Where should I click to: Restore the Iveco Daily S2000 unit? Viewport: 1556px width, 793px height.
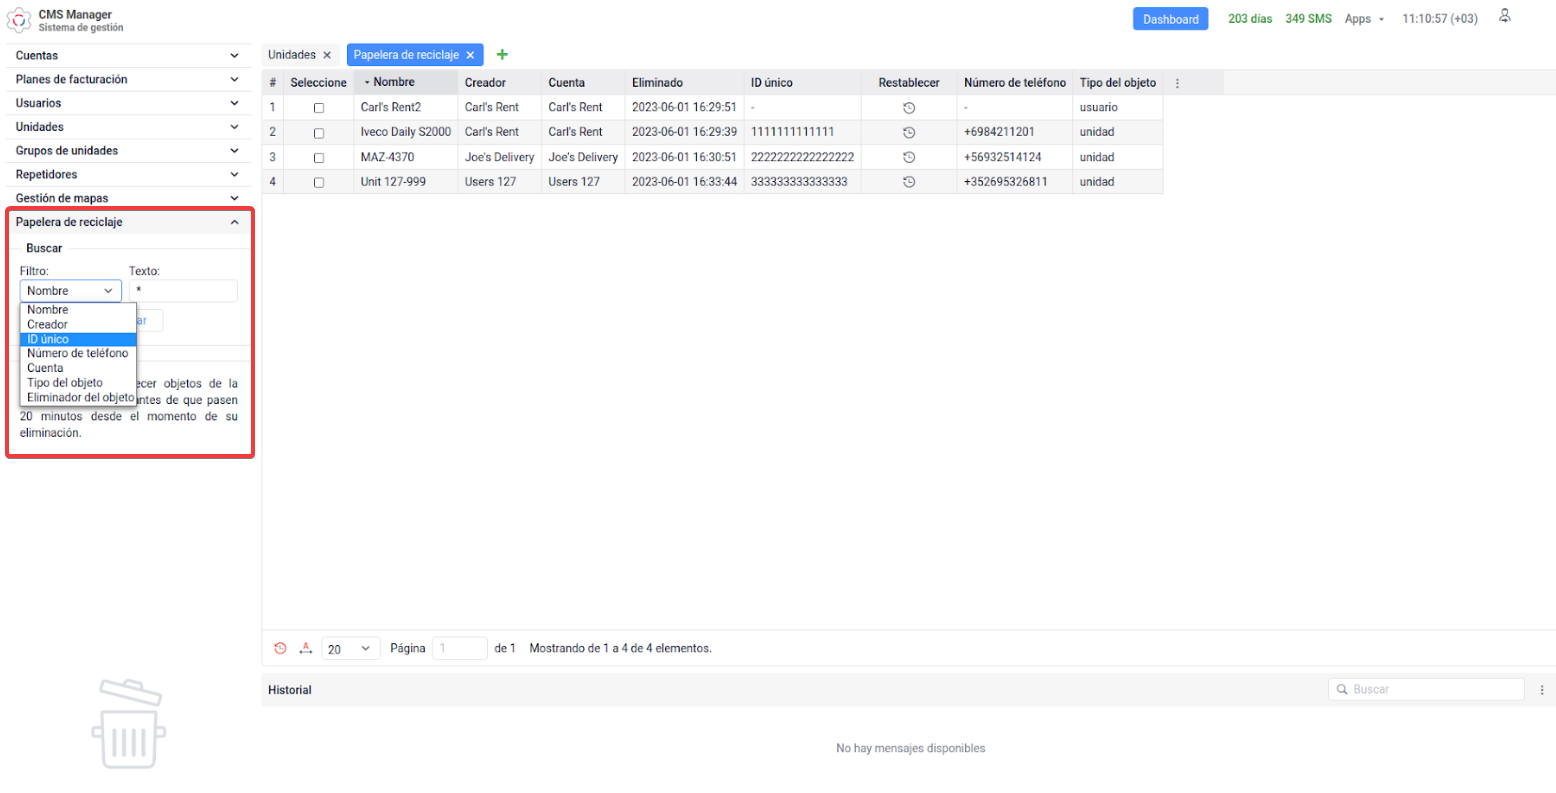point(908,132)
